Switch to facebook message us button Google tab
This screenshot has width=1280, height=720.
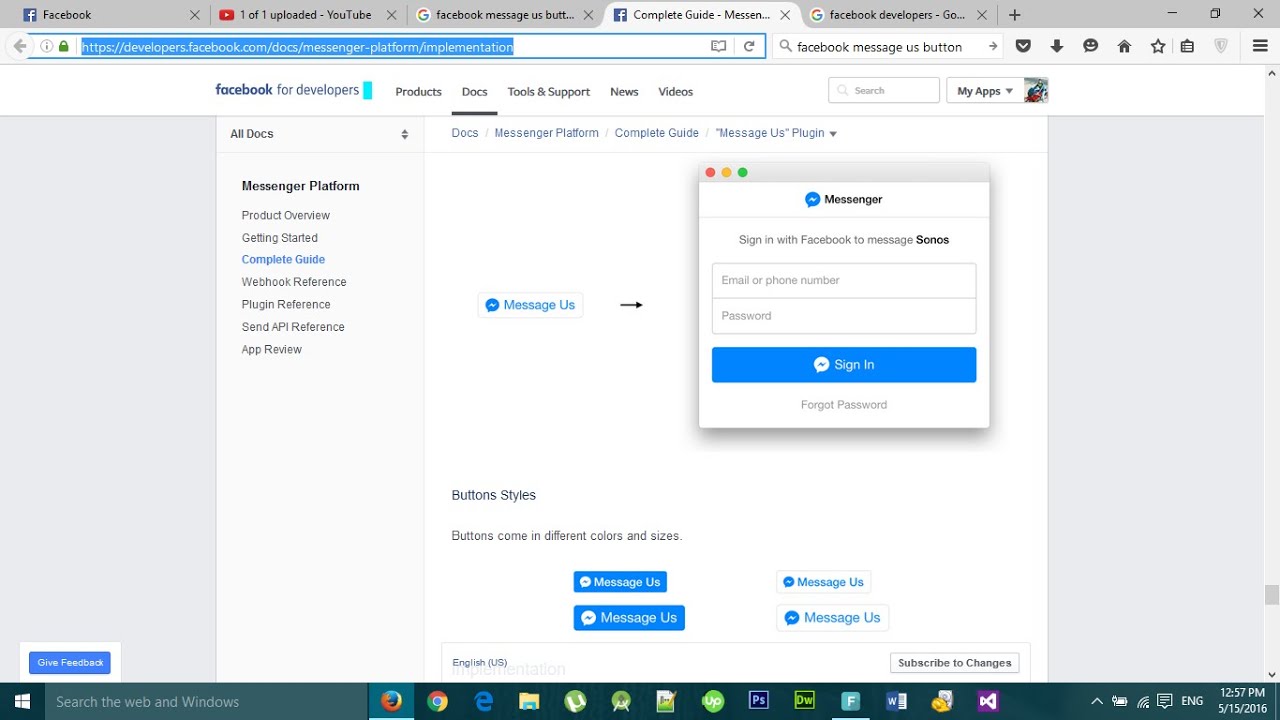[506, 15]
